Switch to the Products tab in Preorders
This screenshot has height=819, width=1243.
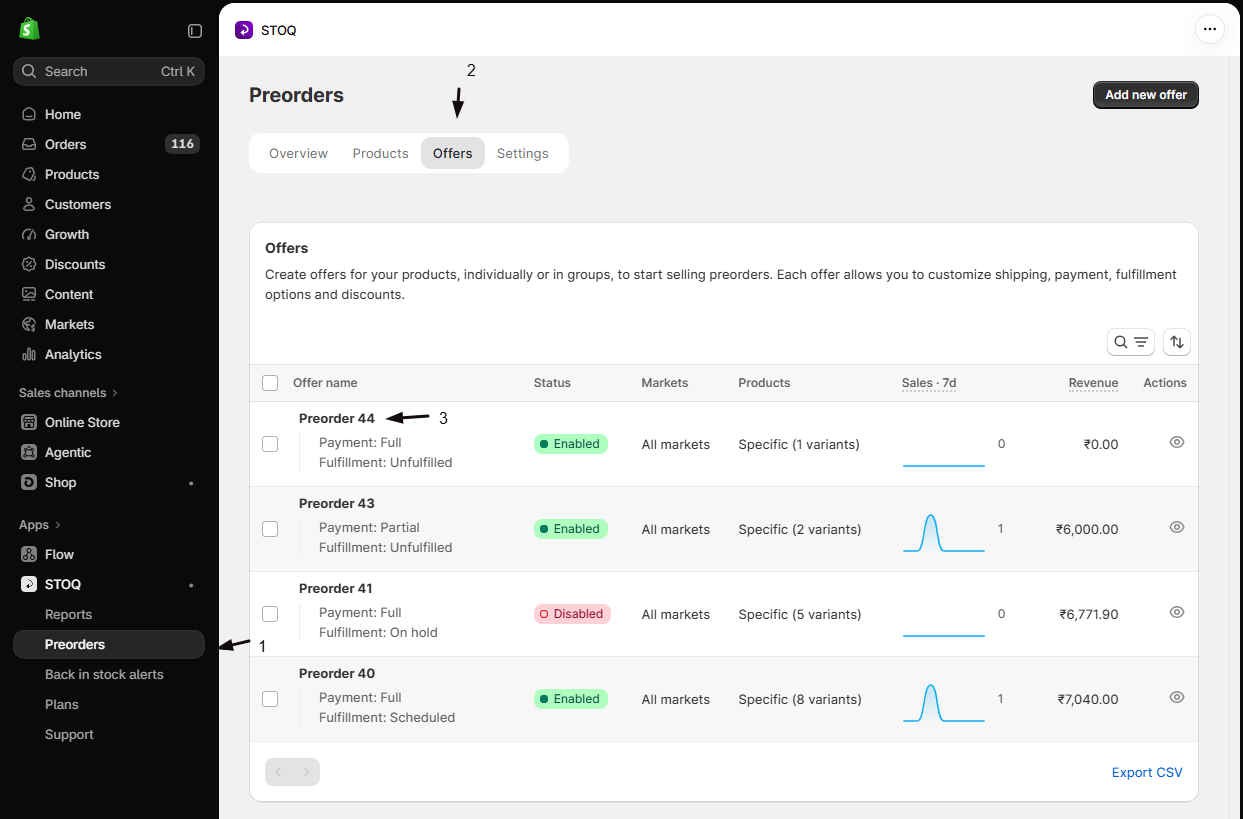(x=380, y=153)
